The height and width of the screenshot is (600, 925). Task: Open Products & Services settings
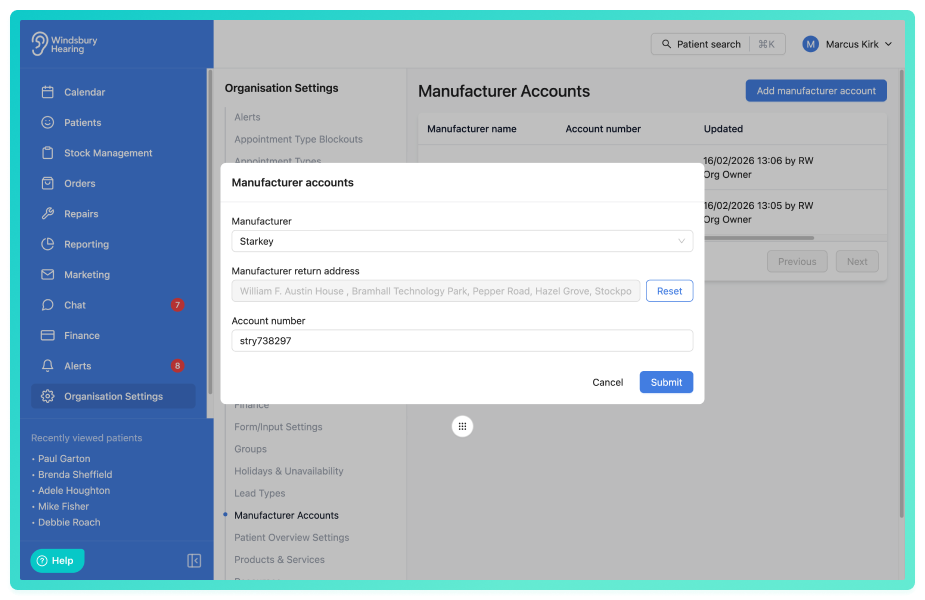[x=279, y=559]
